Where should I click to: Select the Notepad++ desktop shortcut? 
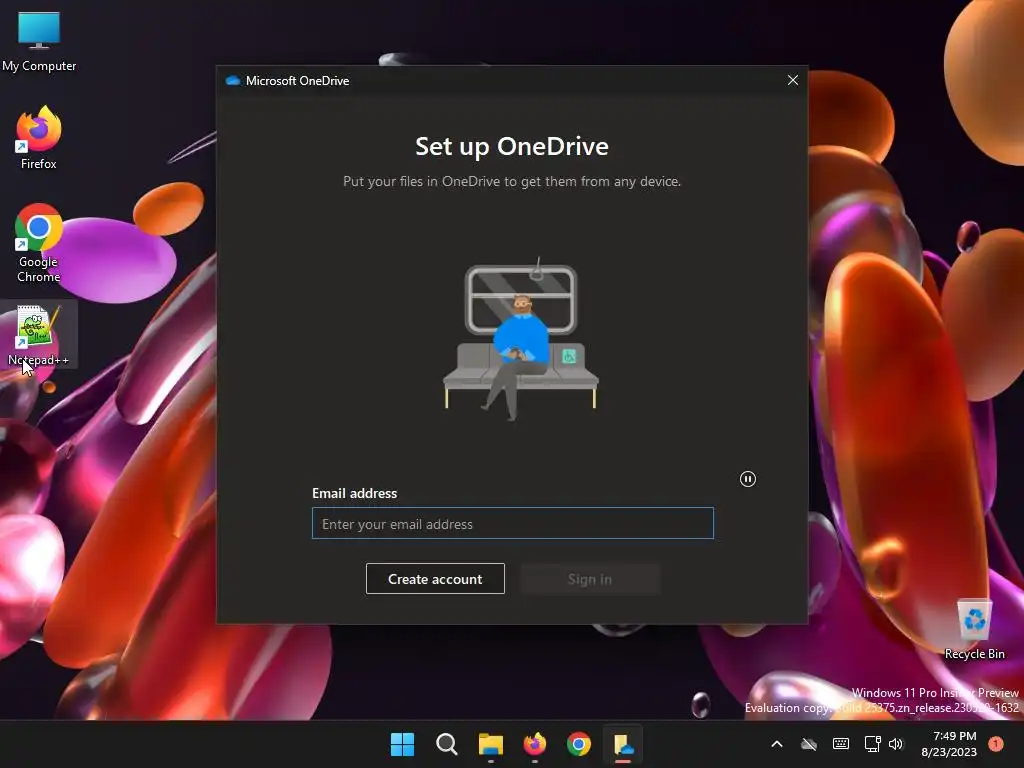click(39, 336)
